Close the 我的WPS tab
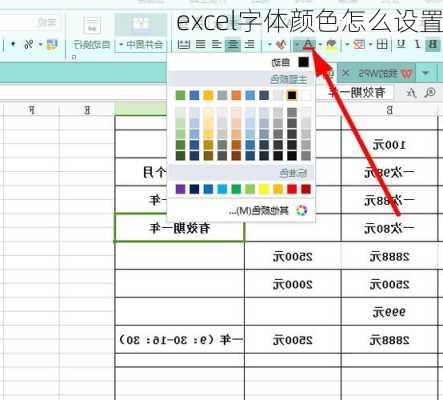This screenshot has height=400, width=443. 346,73
